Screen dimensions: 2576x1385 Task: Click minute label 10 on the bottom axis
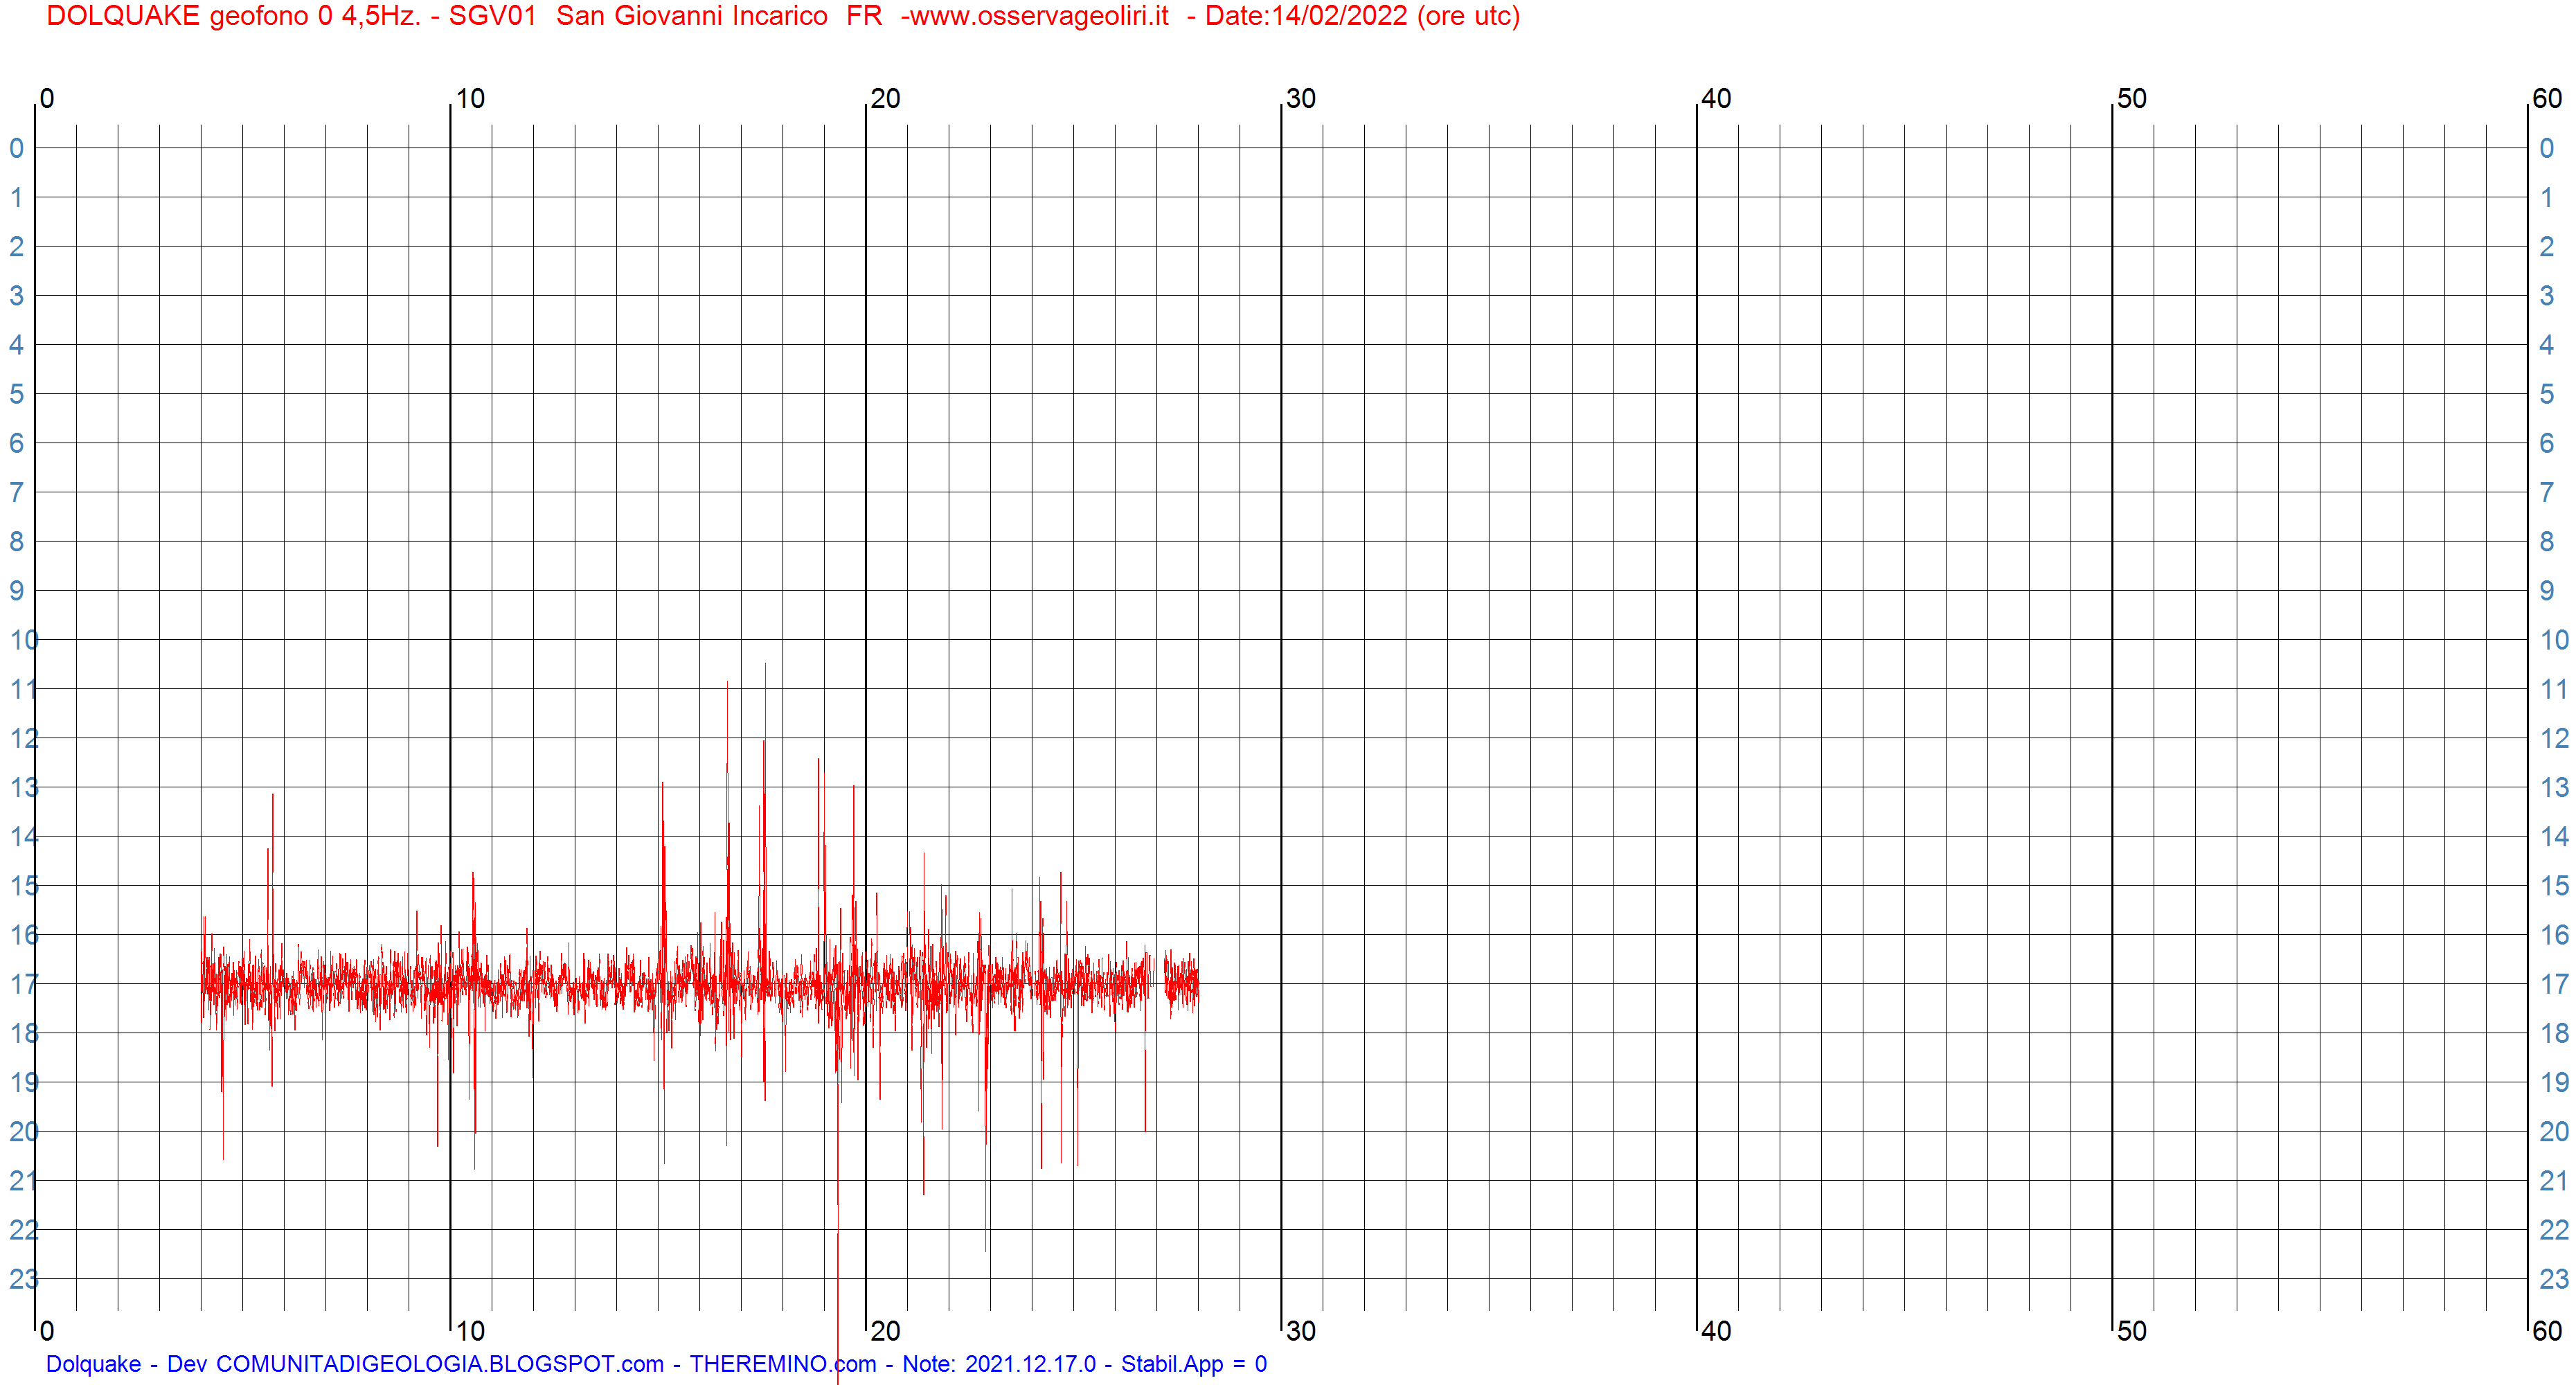[470, 1331]
